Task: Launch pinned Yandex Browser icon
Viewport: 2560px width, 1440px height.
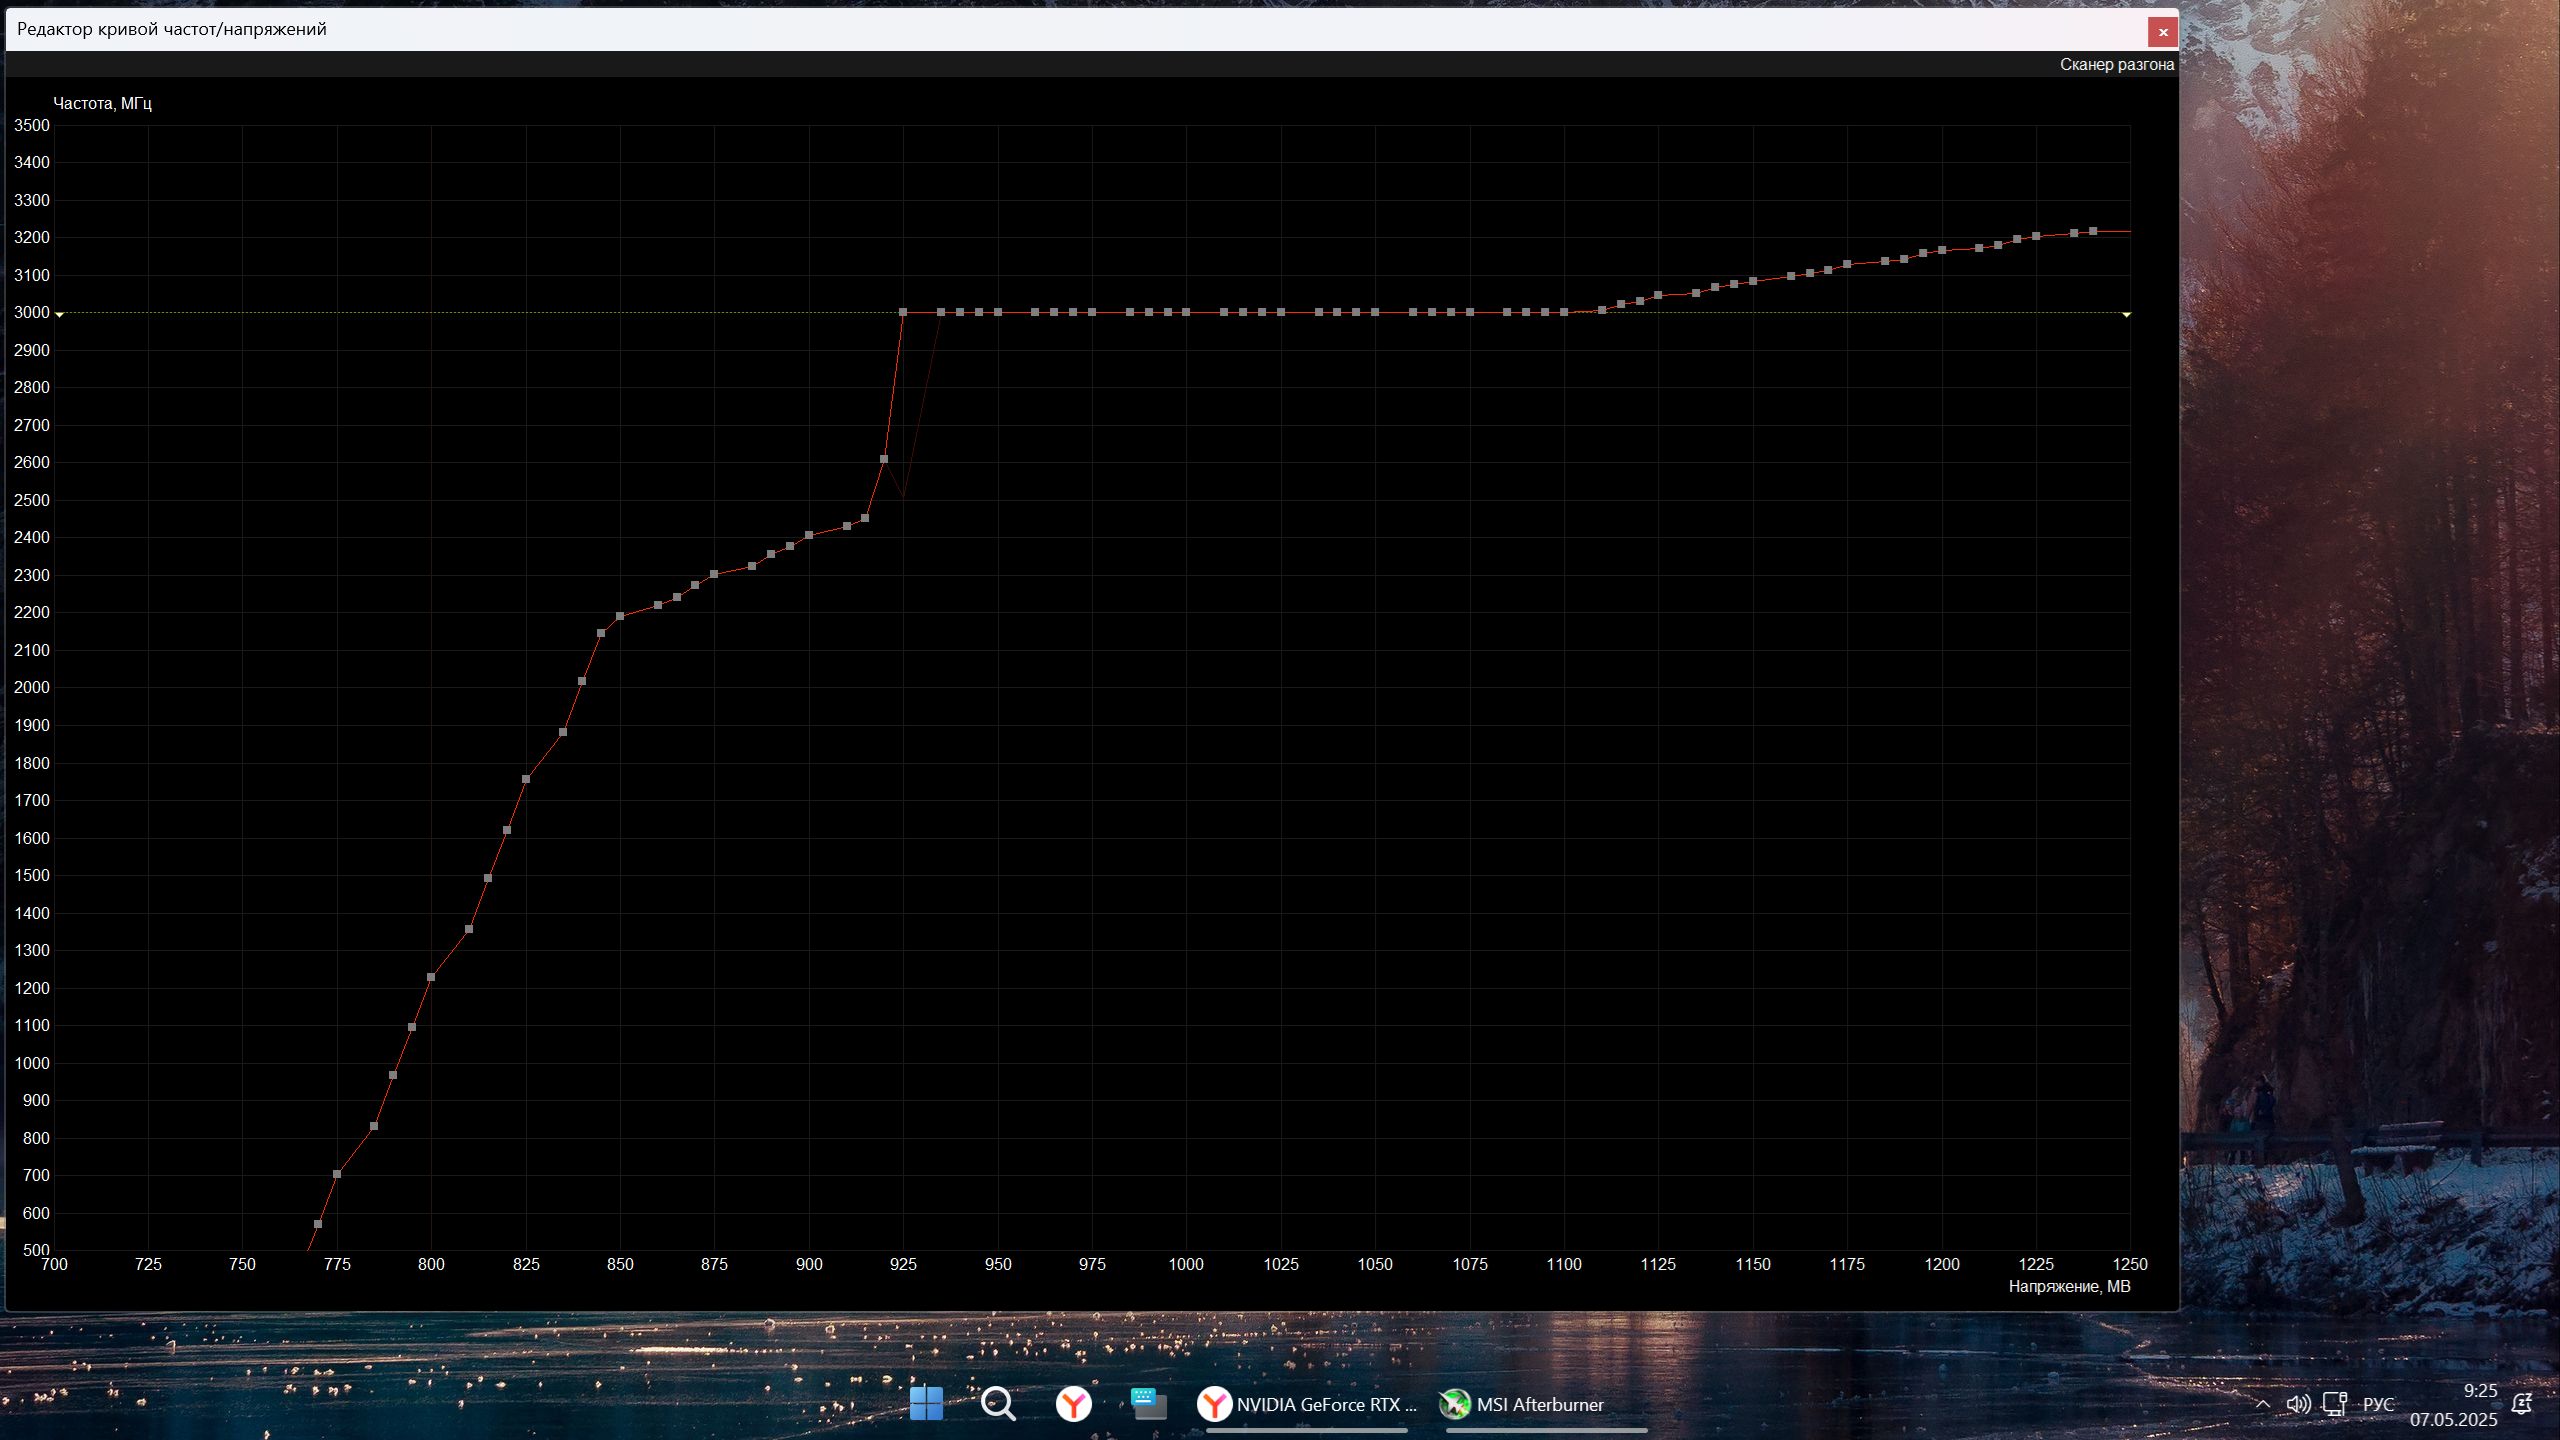Action: pyautogui.click(x=1073, y=1403)
